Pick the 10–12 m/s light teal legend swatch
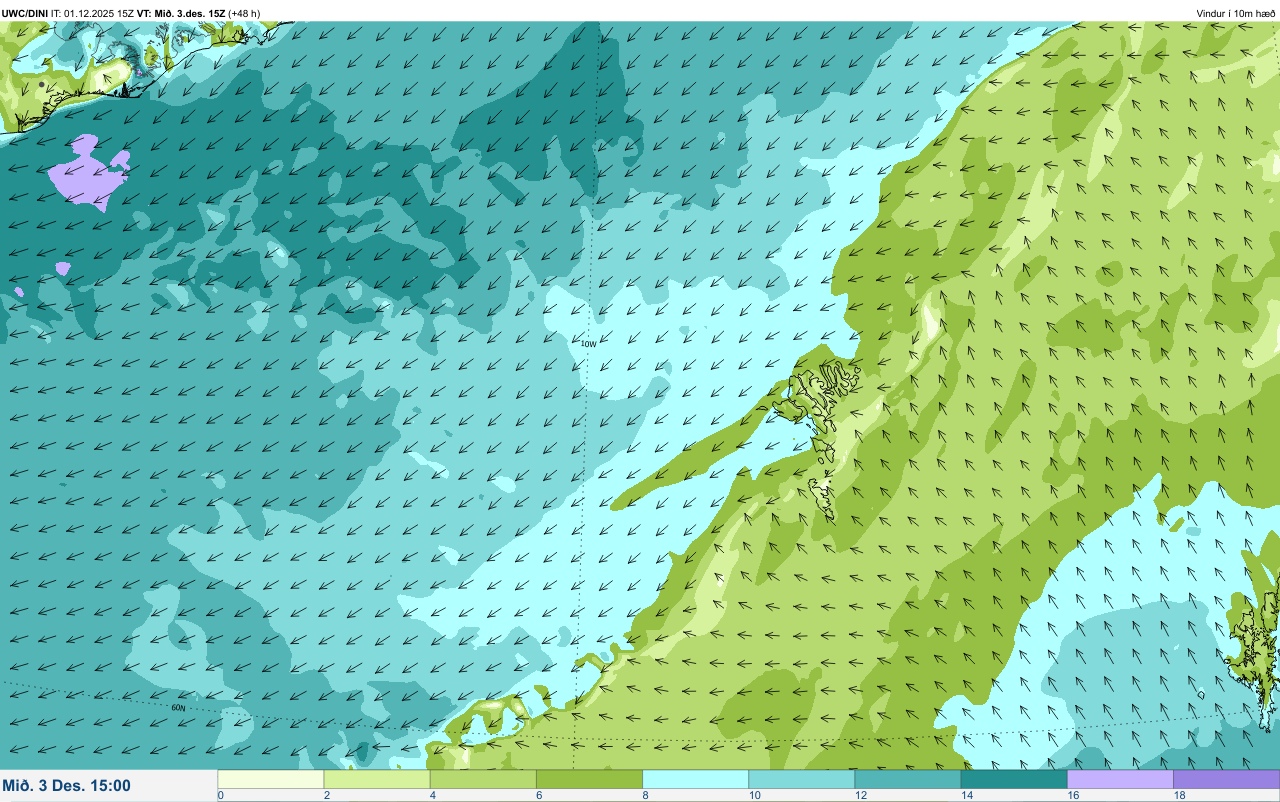Viewport: 1280px width, 802px height. pyautogui.click(x=801, y=779)
